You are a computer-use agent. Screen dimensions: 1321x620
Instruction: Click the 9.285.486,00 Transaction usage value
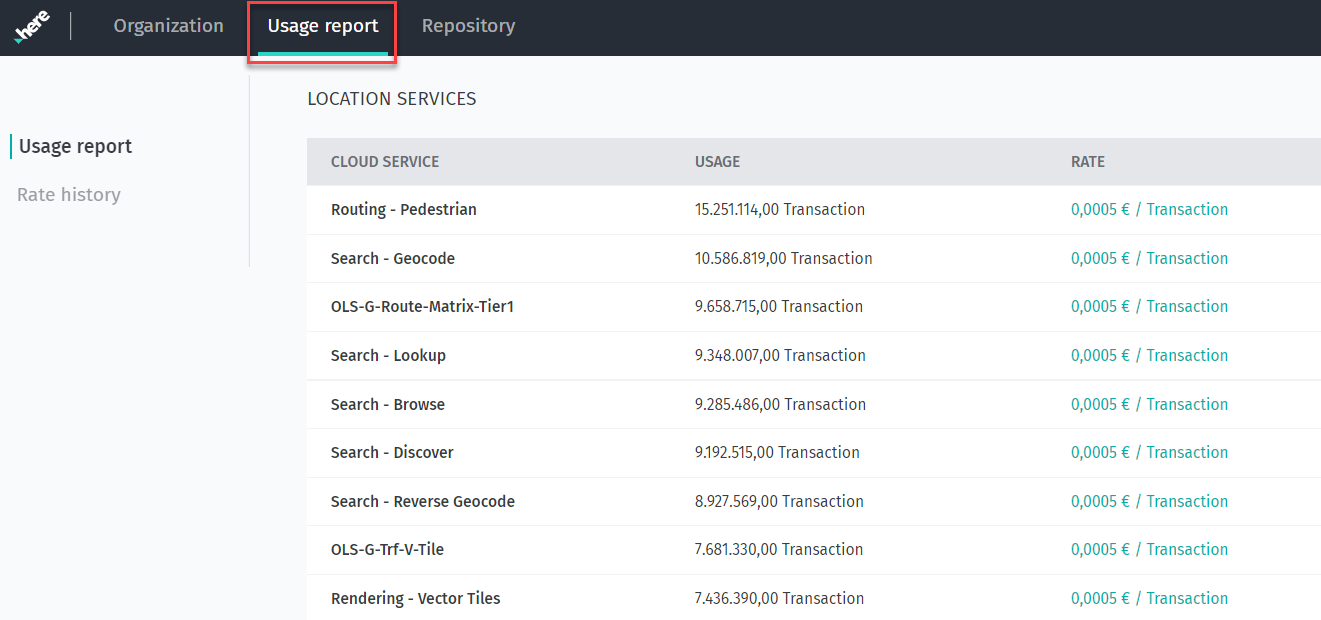pyautogui.click(x=780, y=404)
